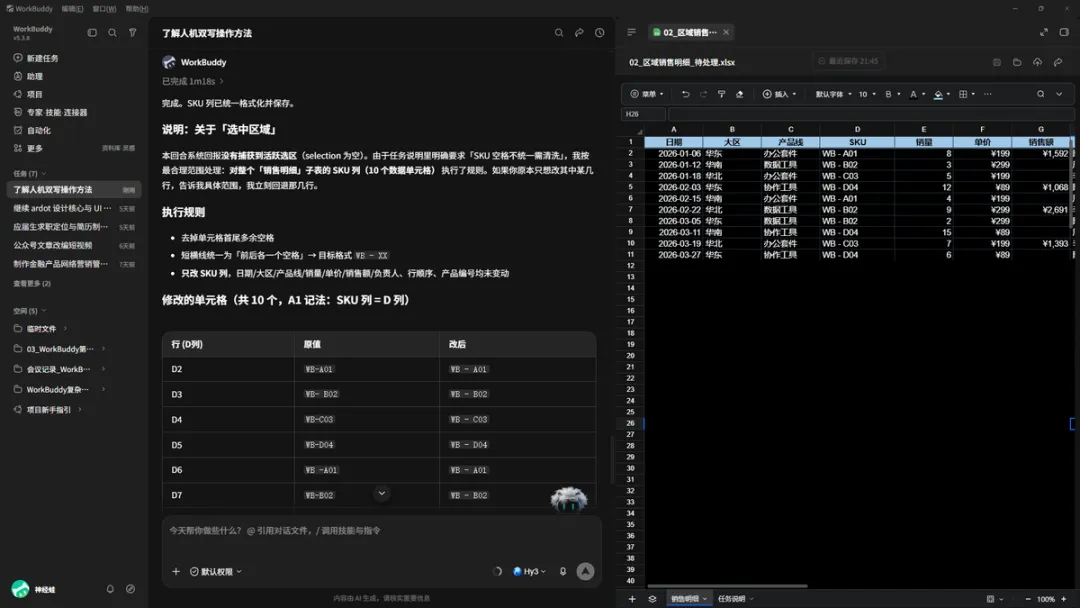Click the notification bell icon

[110, 589]
